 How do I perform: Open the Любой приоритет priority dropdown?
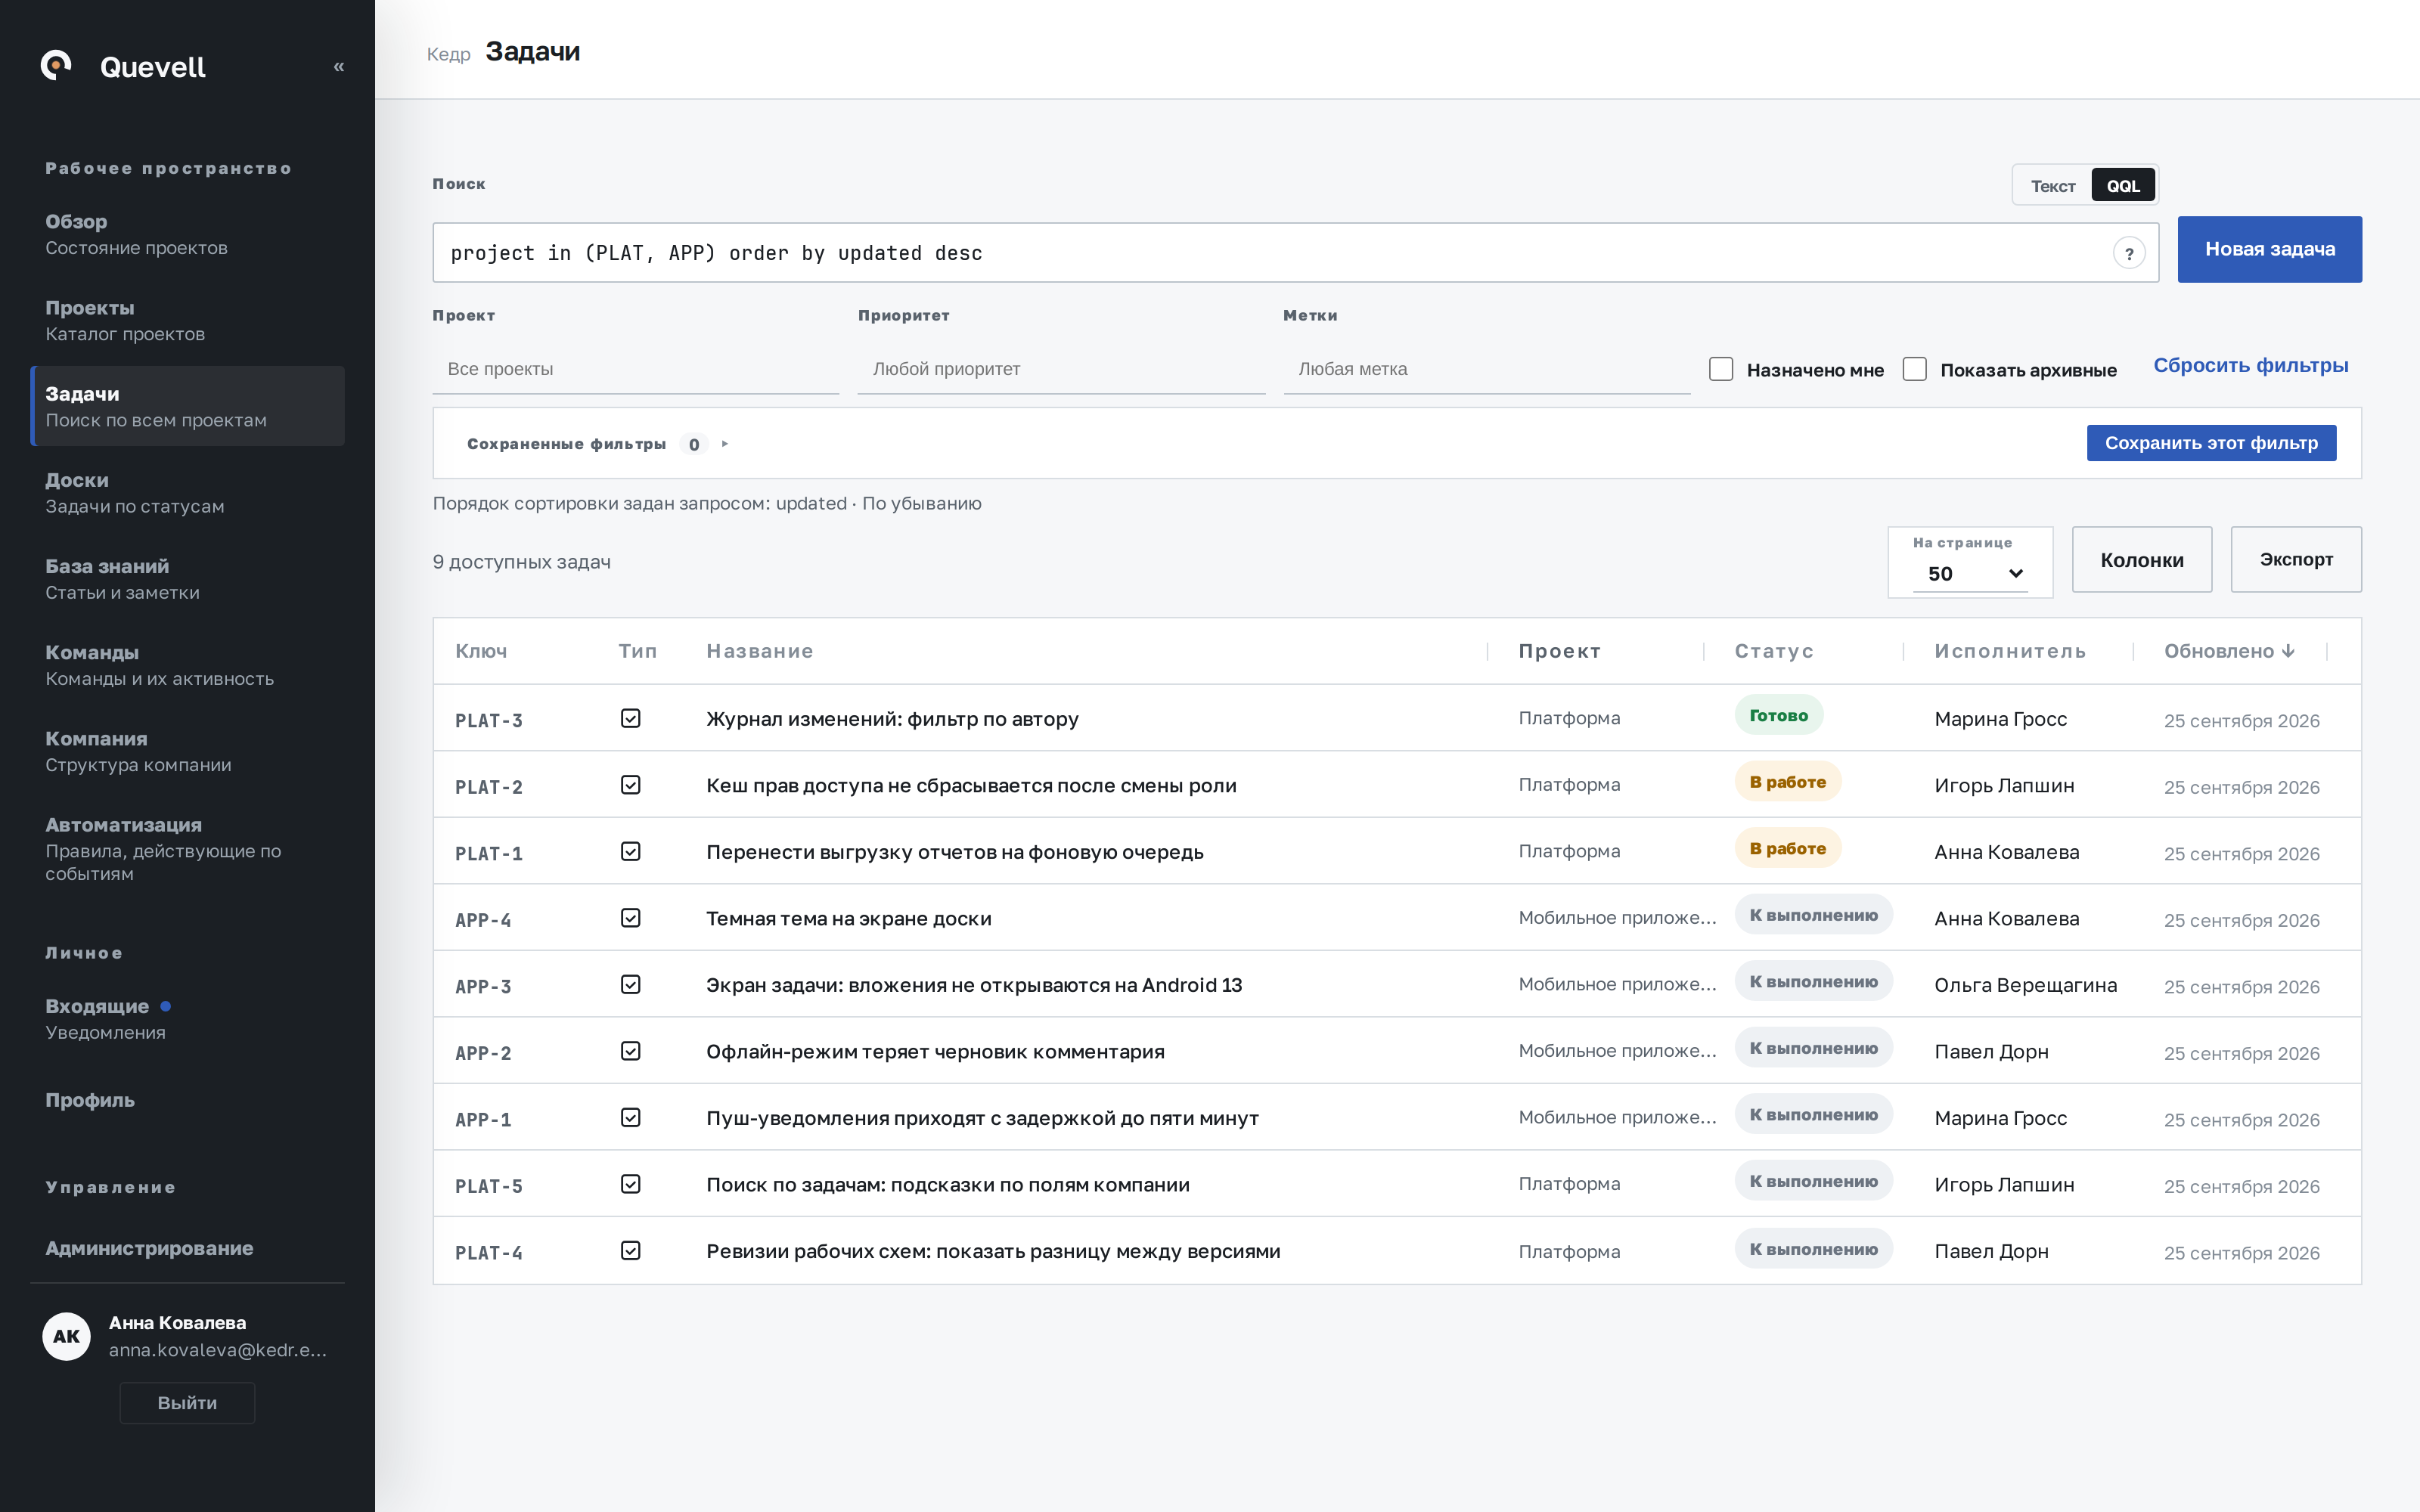[1061, 369]
